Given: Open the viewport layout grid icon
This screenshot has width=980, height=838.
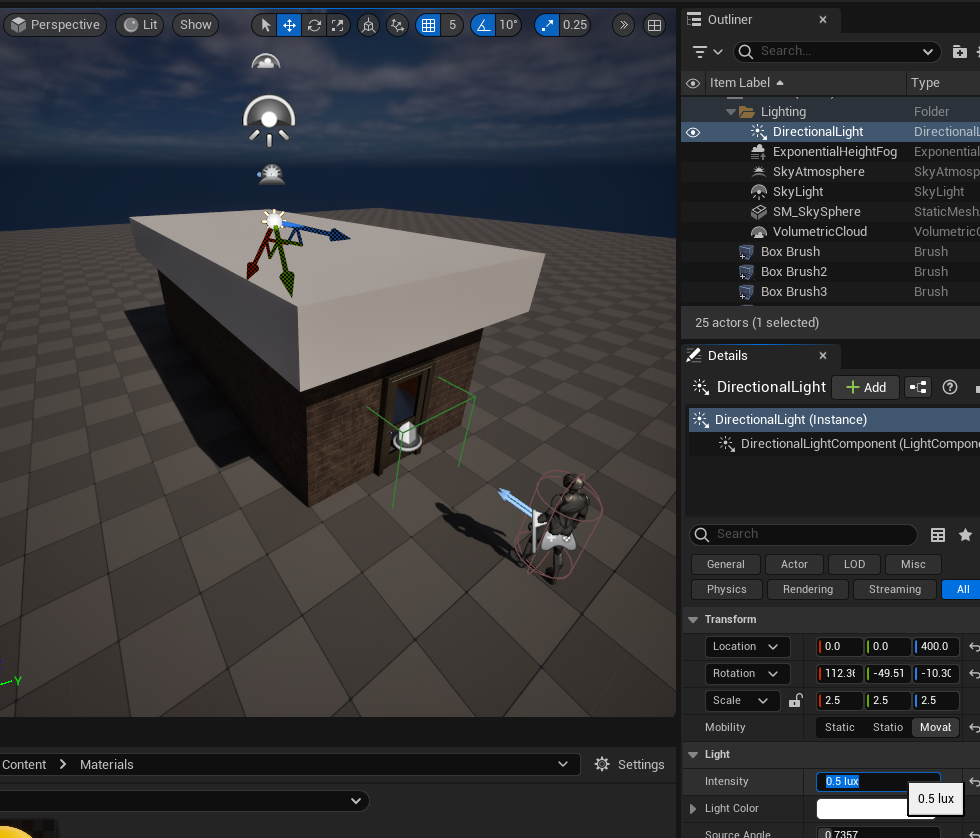Looking at the screenshot, I should pyautogui.click(x=654, y=25).
